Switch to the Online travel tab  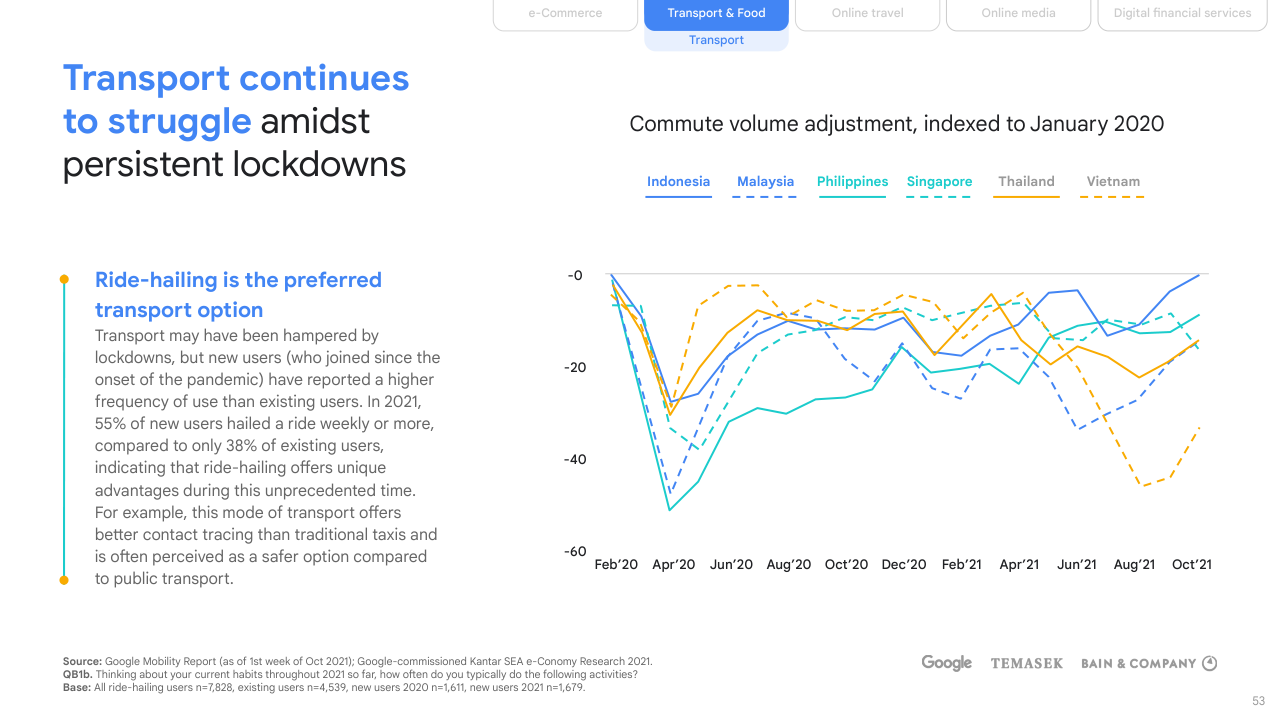click(867, 14)
